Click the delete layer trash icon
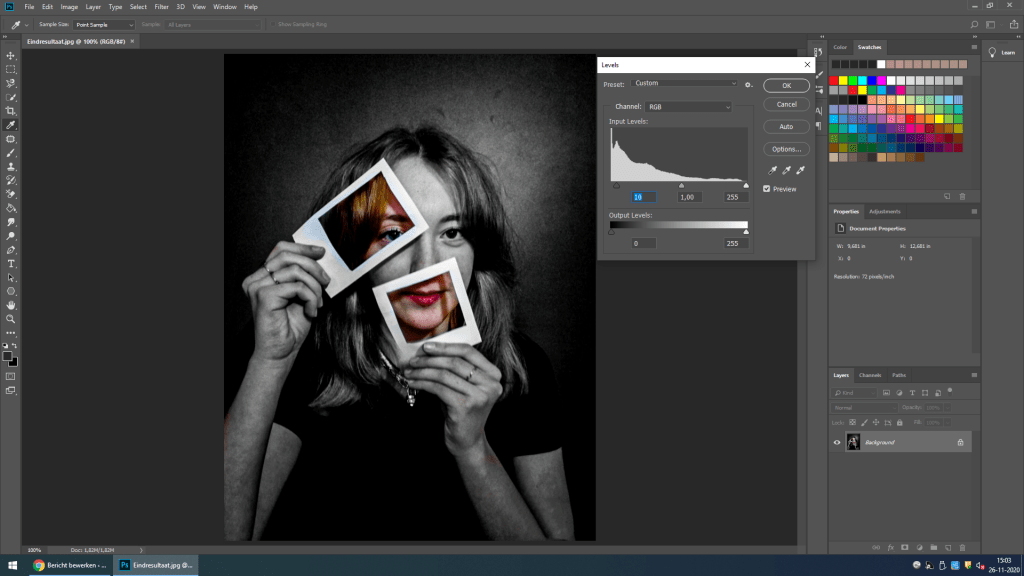Image resolution: width=1024 pixels, height=576 pixels. tap(962, 547)
